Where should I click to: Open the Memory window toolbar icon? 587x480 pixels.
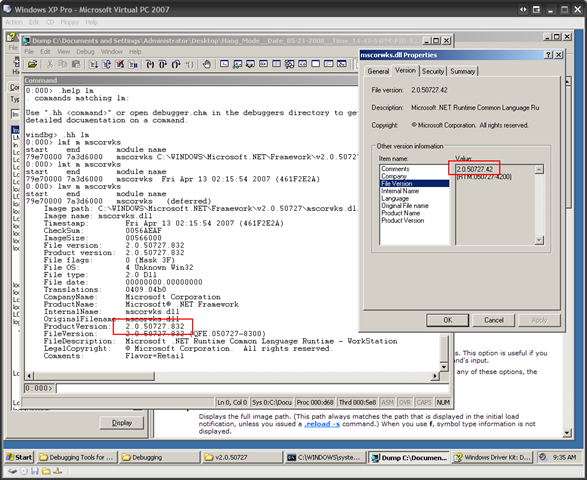coord(276,64)
